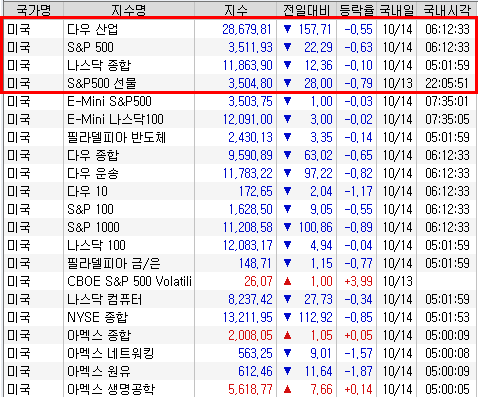Select the NYSE 종합 index name
The height and width of the screenshot is (397, 478).
[97, 317]
